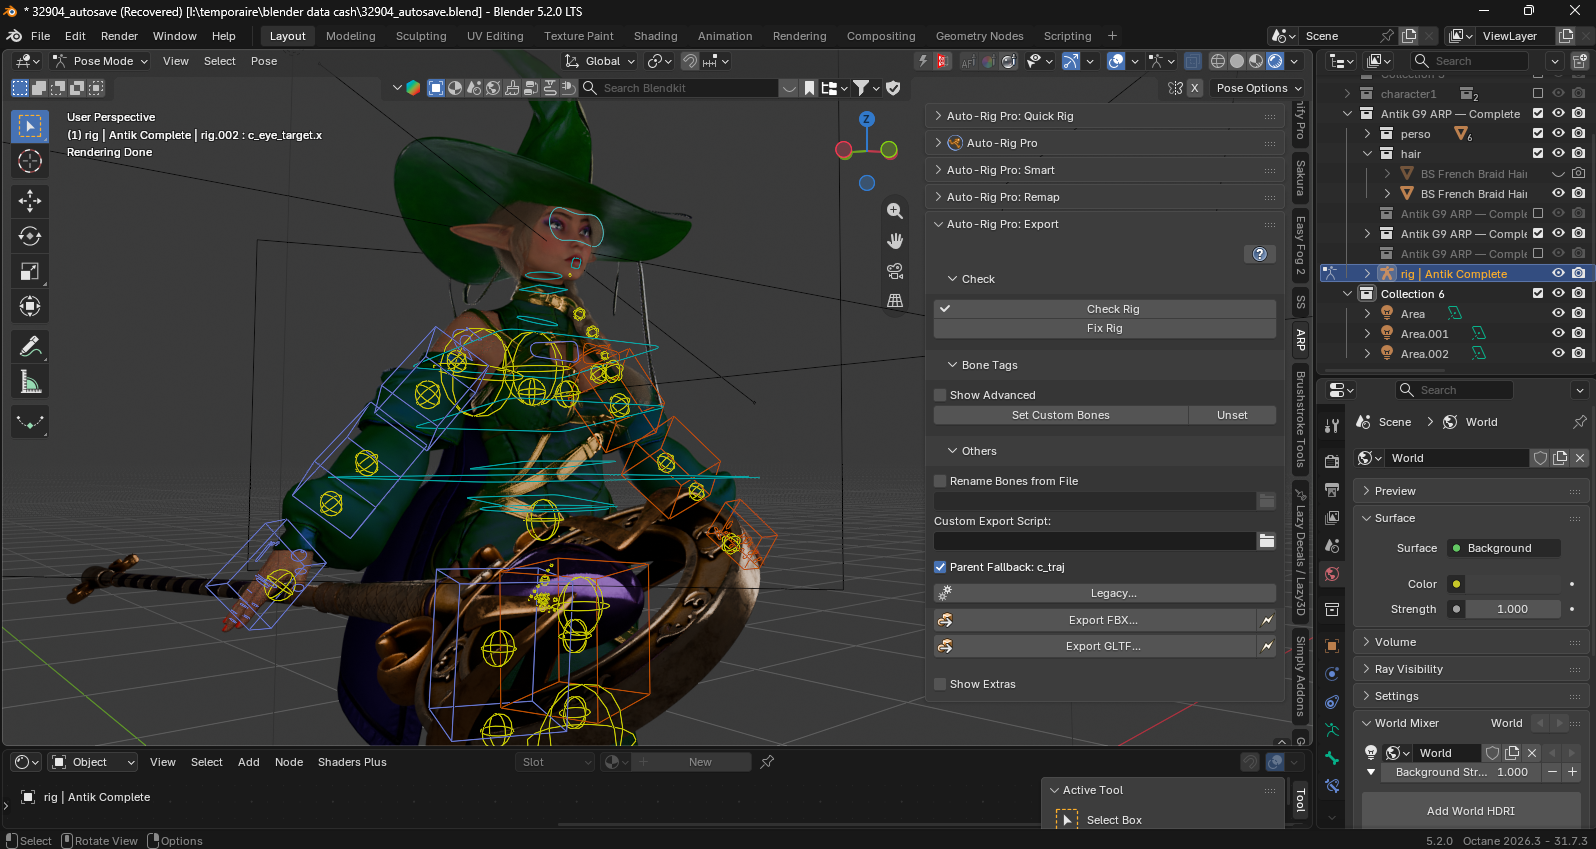This screenshot has height=849, width=1596.
Task: Open the Sculpting workspace tab
Action: pyautogui.click(x=421, y=36)
